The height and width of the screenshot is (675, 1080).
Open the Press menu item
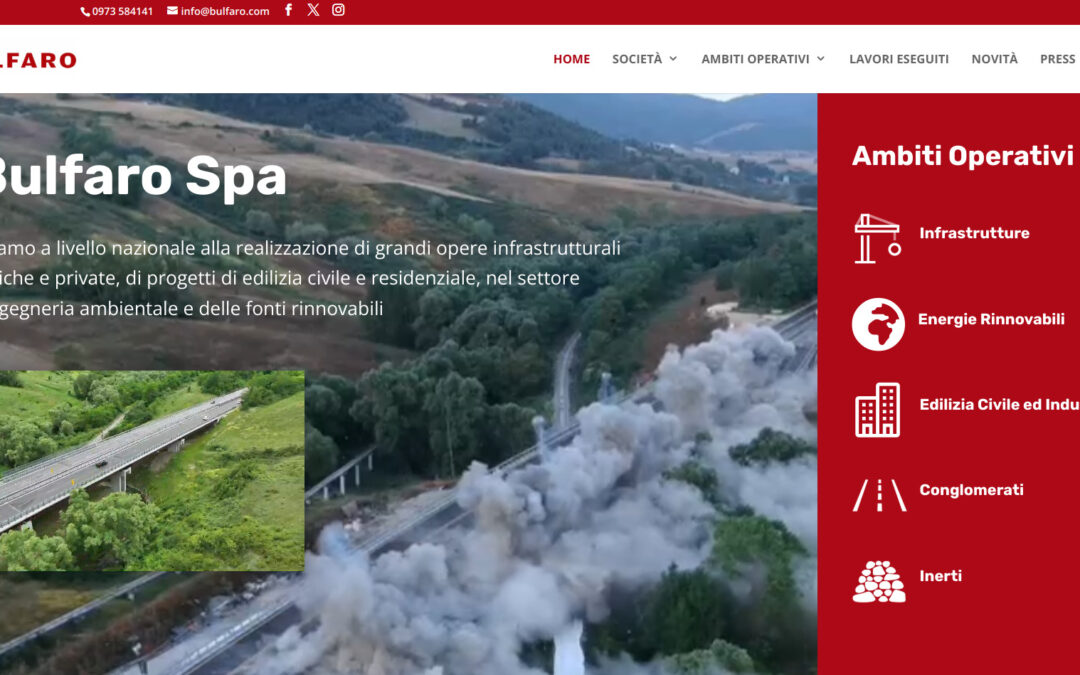pyautogui.click(x=1058, y=59)
